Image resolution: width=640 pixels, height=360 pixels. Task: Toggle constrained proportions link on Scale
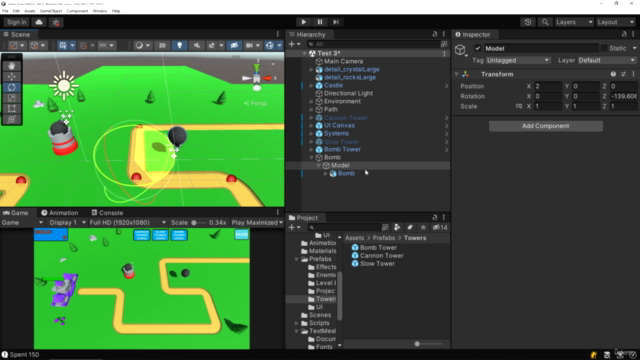(x=518, y=106)
